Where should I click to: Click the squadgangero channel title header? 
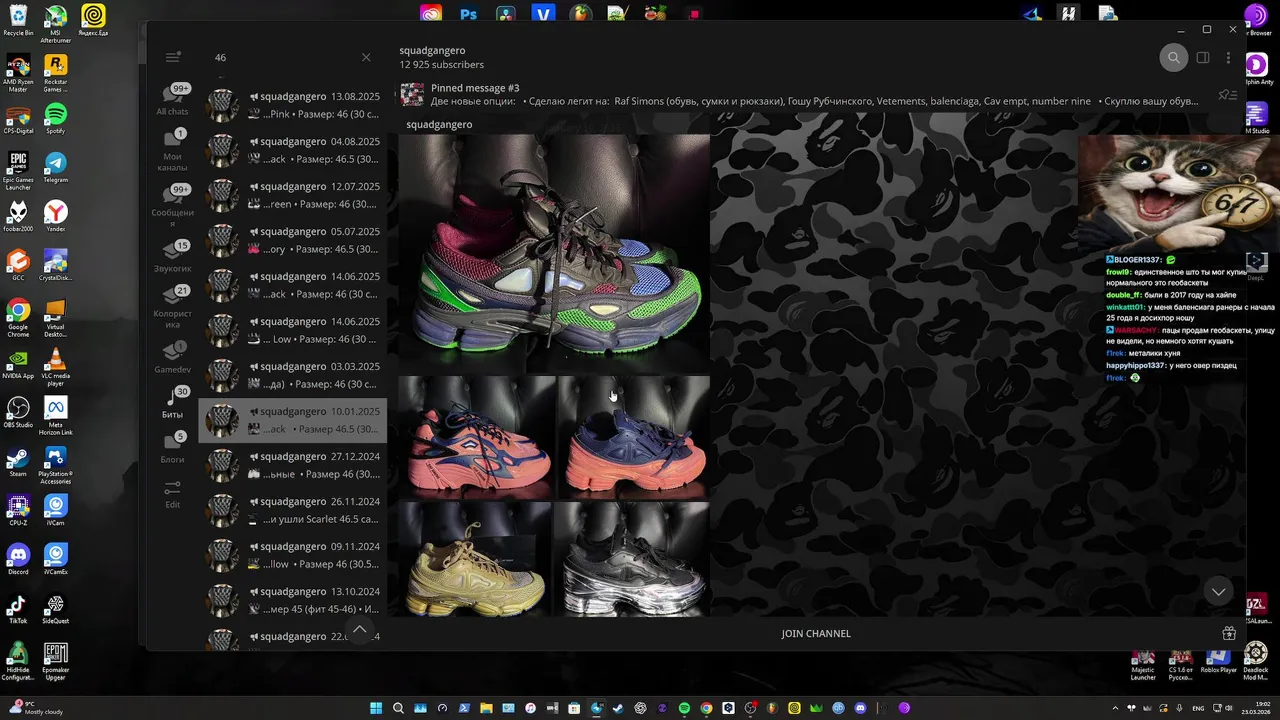tap(432, 50)
